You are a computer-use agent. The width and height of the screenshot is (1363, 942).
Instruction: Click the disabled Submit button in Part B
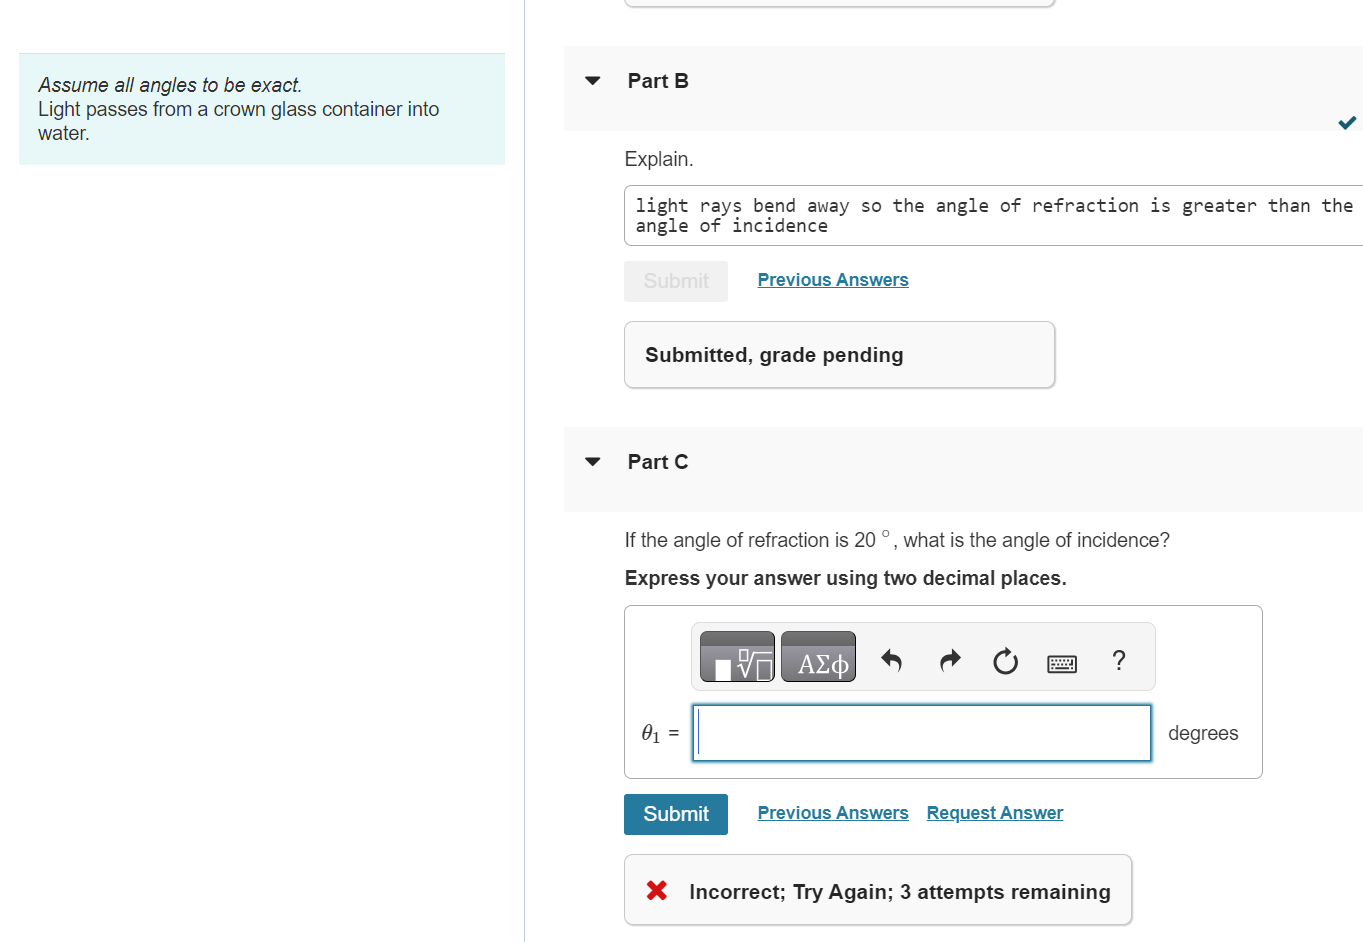coord(676,281)
